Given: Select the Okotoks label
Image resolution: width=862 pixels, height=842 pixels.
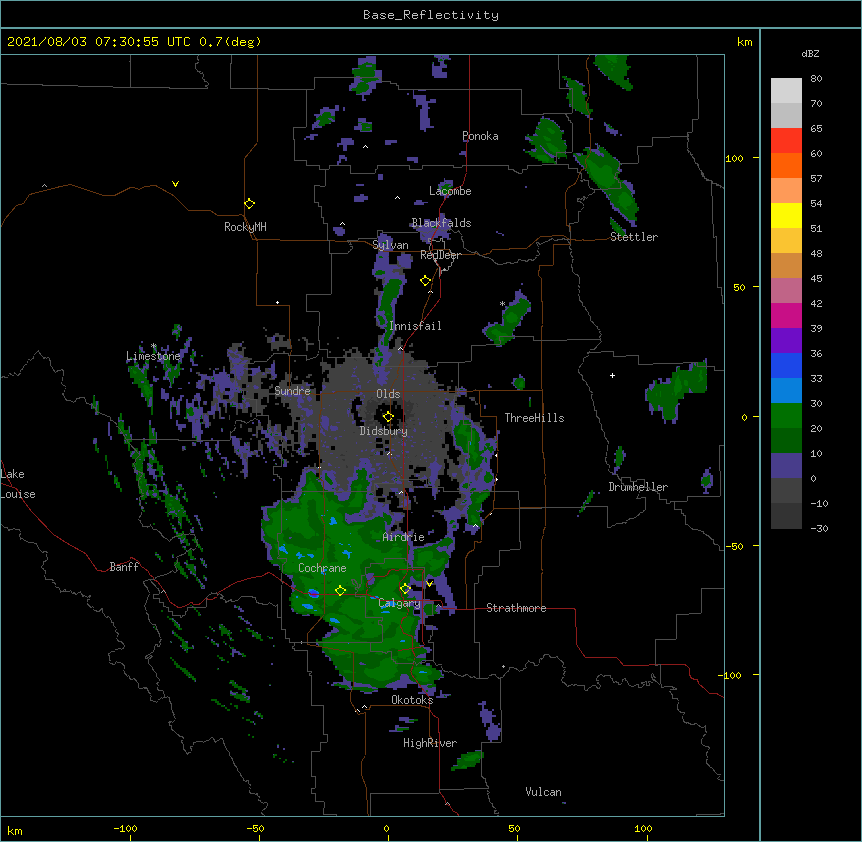Looking at the screenshot, I should [412, 700].
